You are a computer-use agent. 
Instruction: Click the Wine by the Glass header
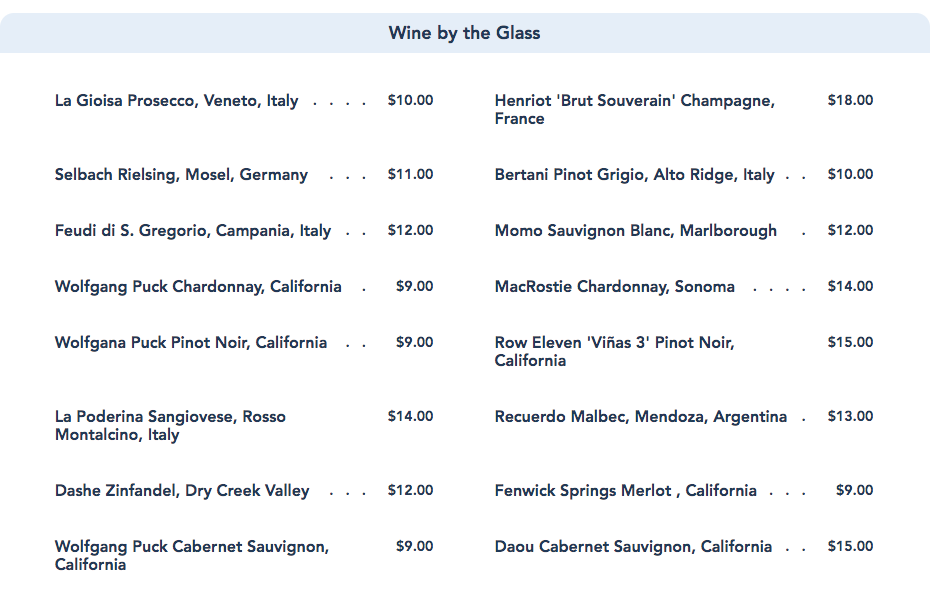(465, 33)
